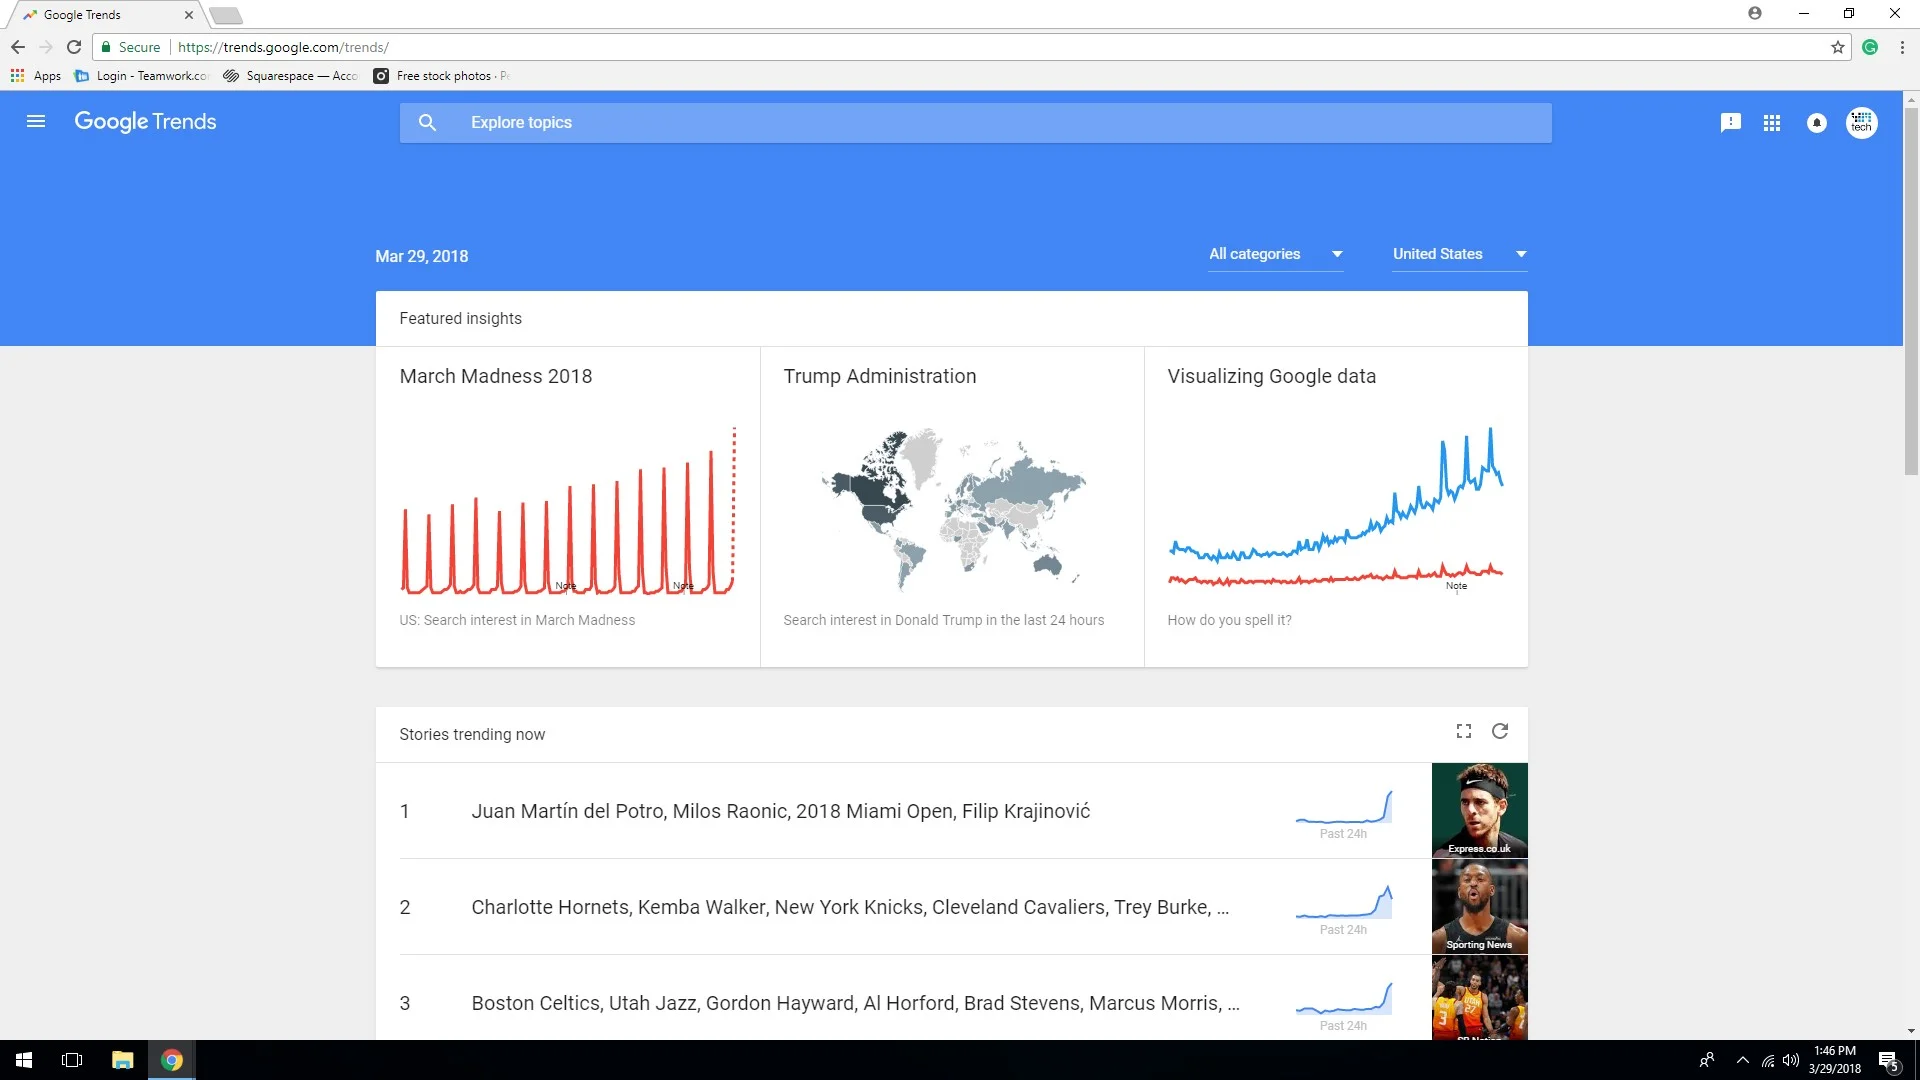Open the Charlotte Hornets trending story
Screen dimensions: 1920x1080
850,907
